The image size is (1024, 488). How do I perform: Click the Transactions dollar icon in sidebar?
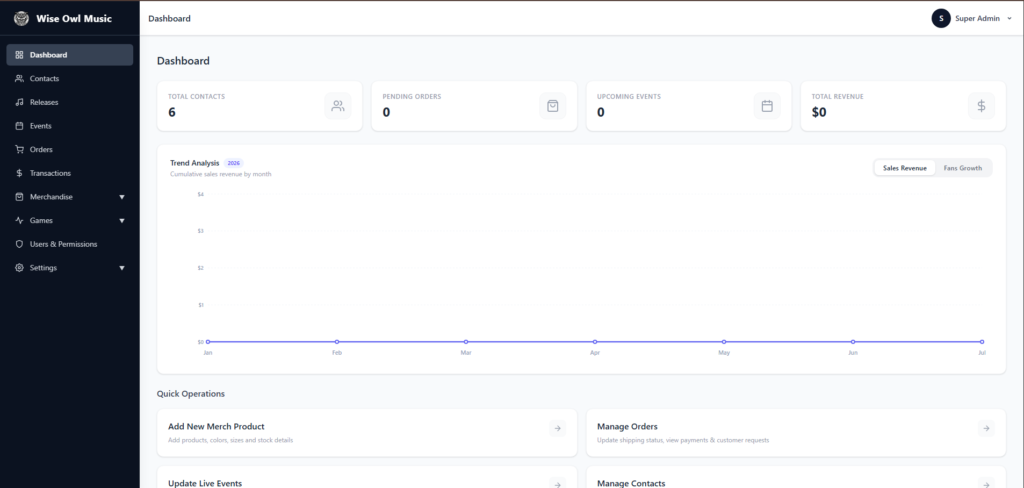(19, 173)
